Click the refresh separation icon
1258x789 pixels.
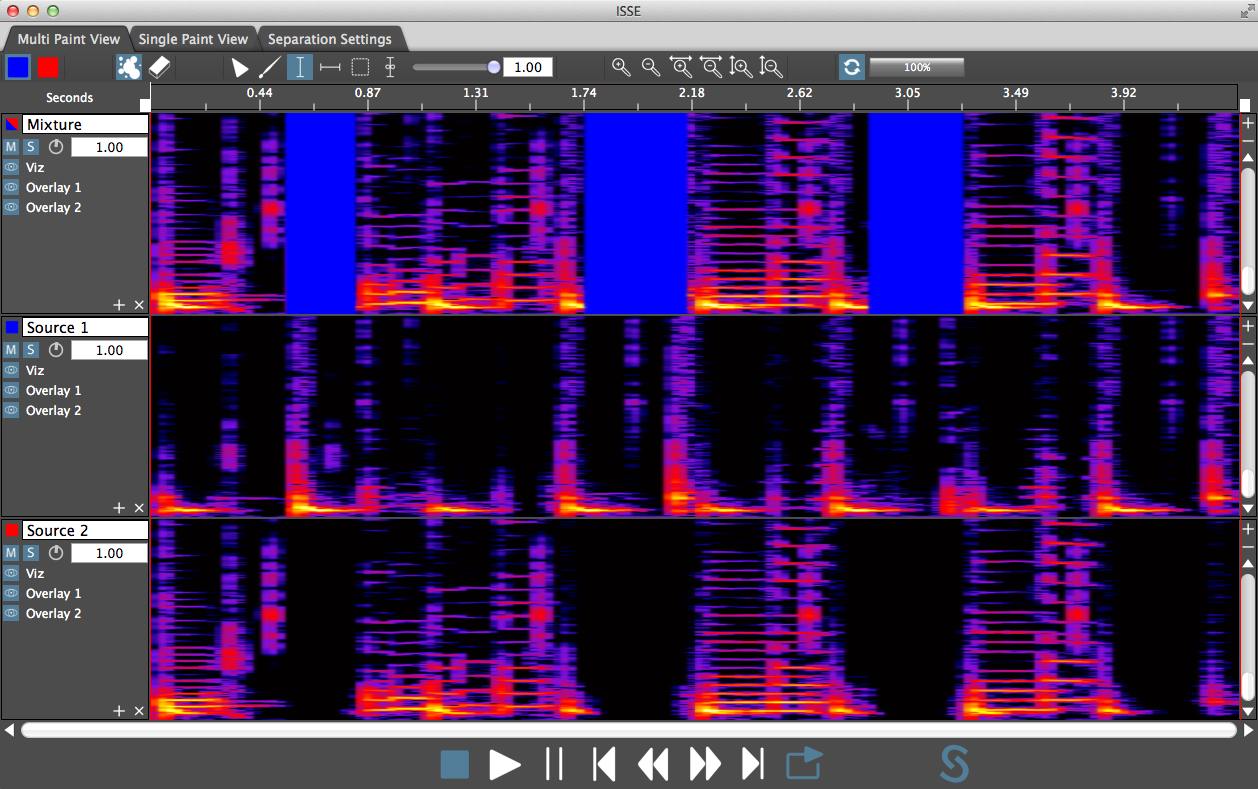(851, 67)
